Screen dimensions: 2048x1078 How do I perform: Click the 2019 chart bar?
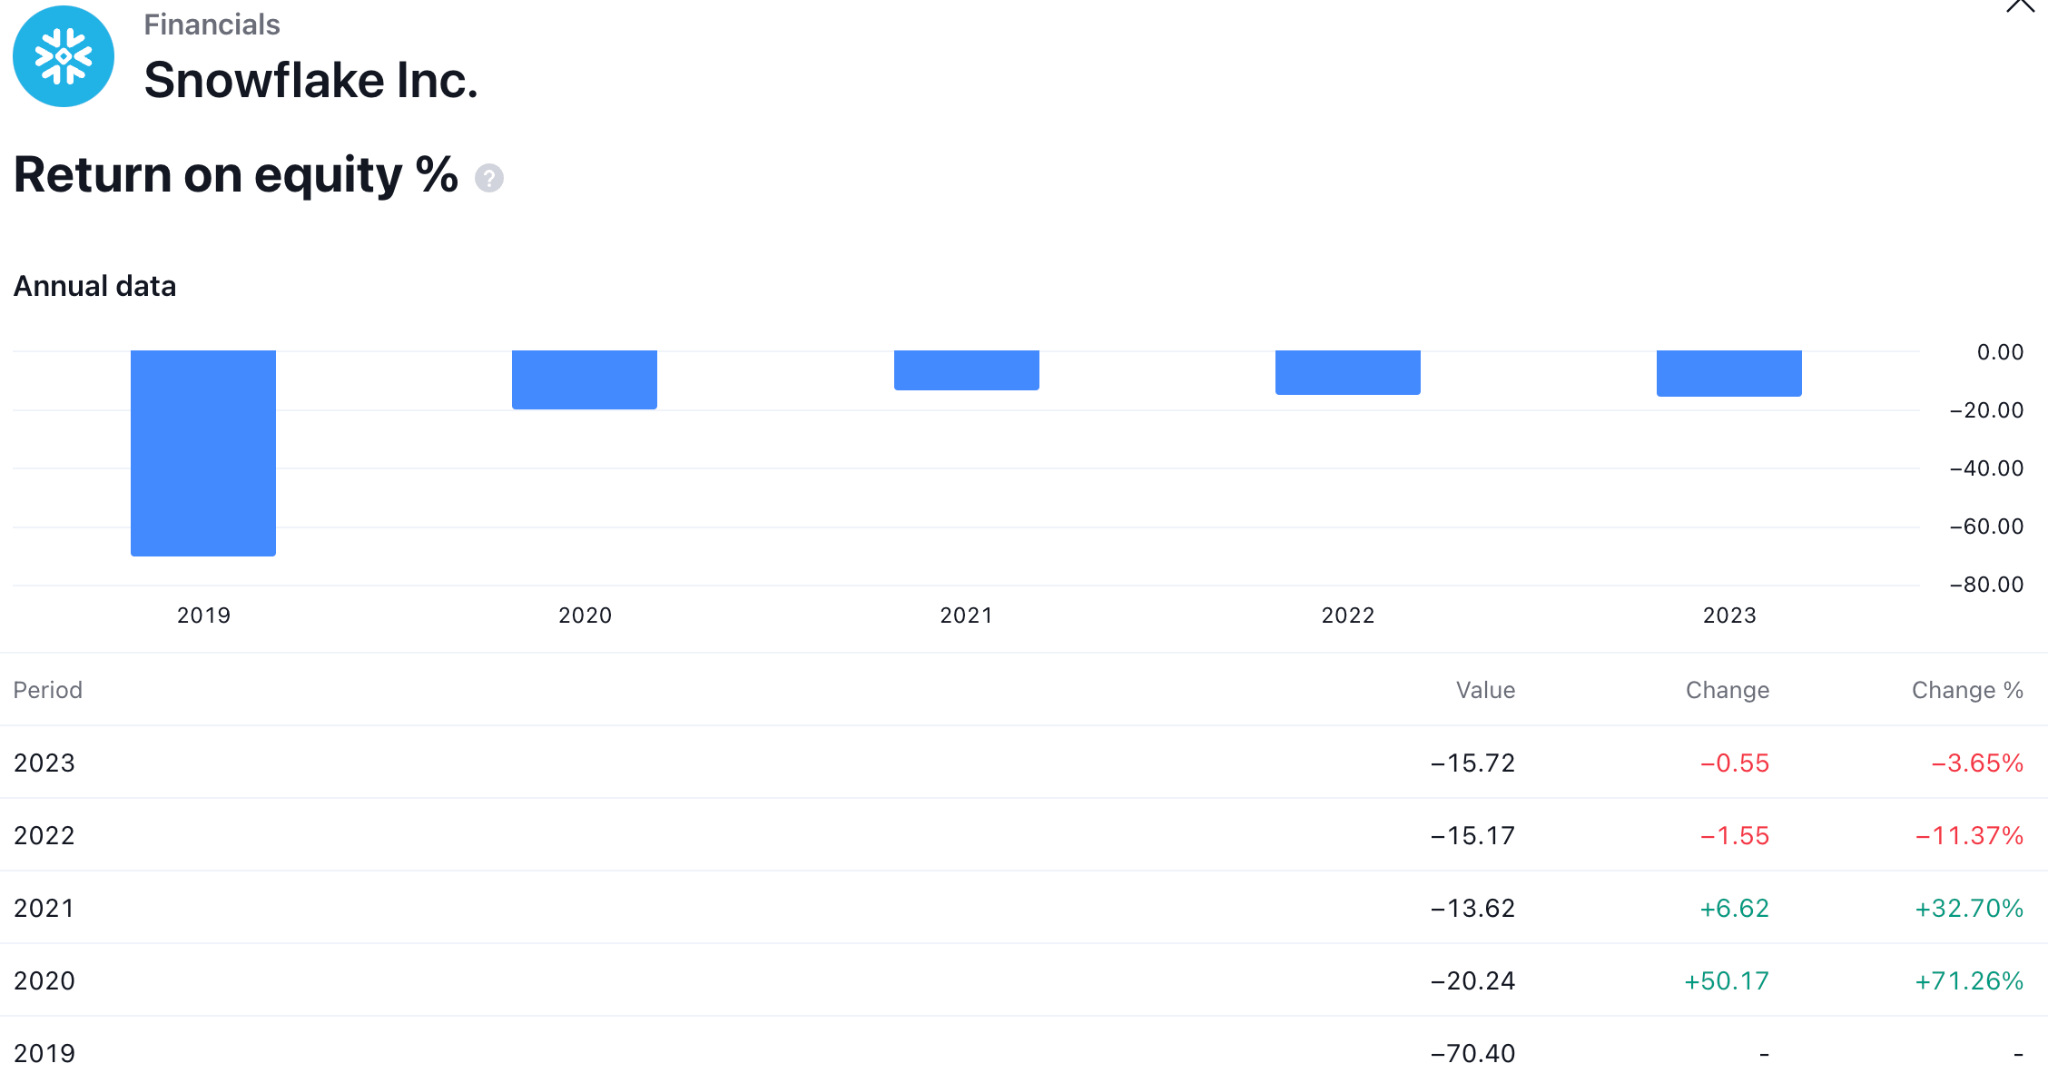click(203, 453)
